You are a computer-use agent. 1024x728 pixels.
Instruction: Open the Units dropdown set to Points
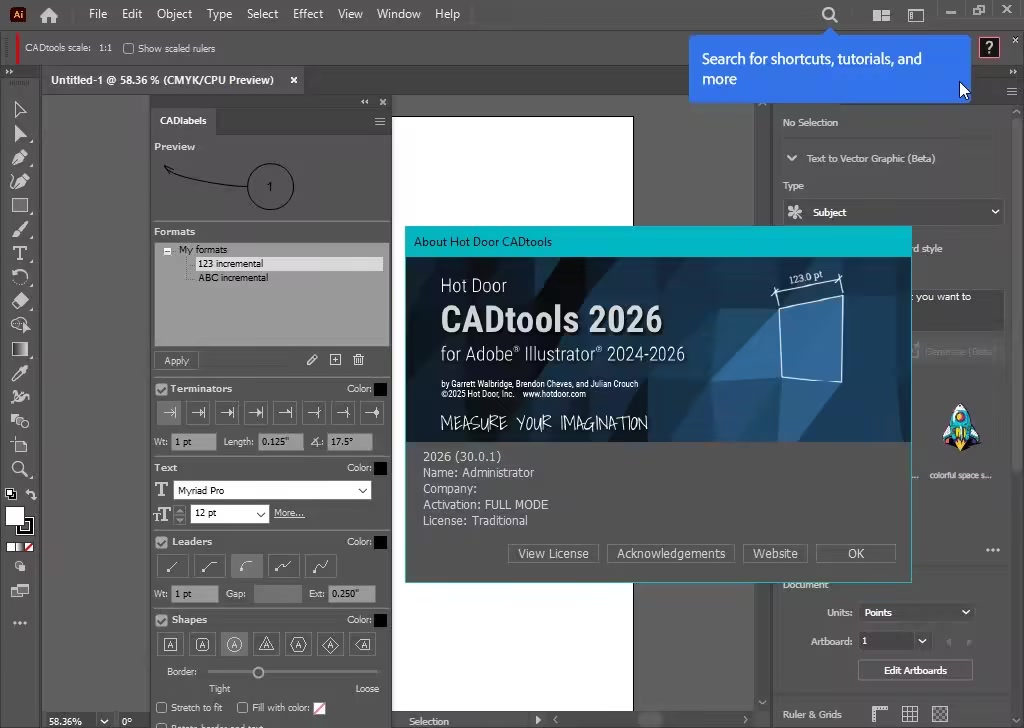916,612
